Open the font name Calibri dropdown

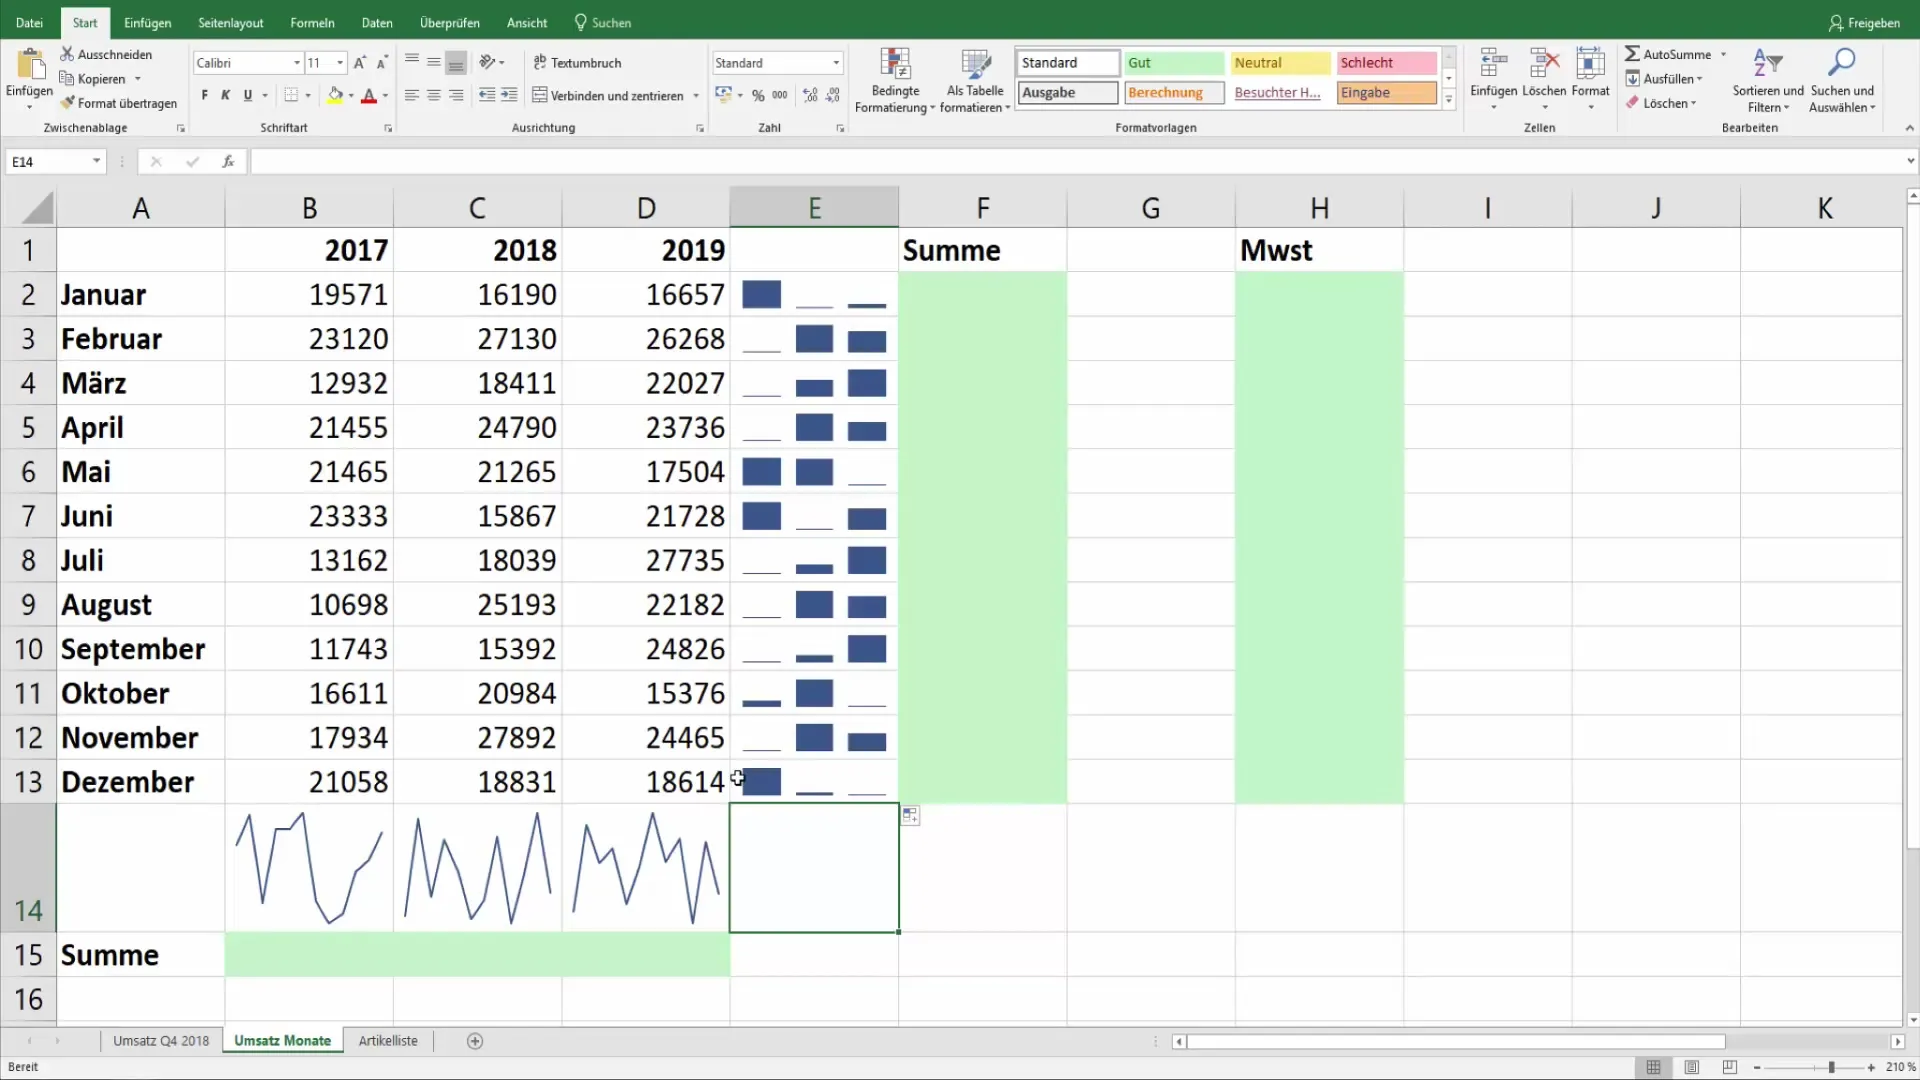297,63
